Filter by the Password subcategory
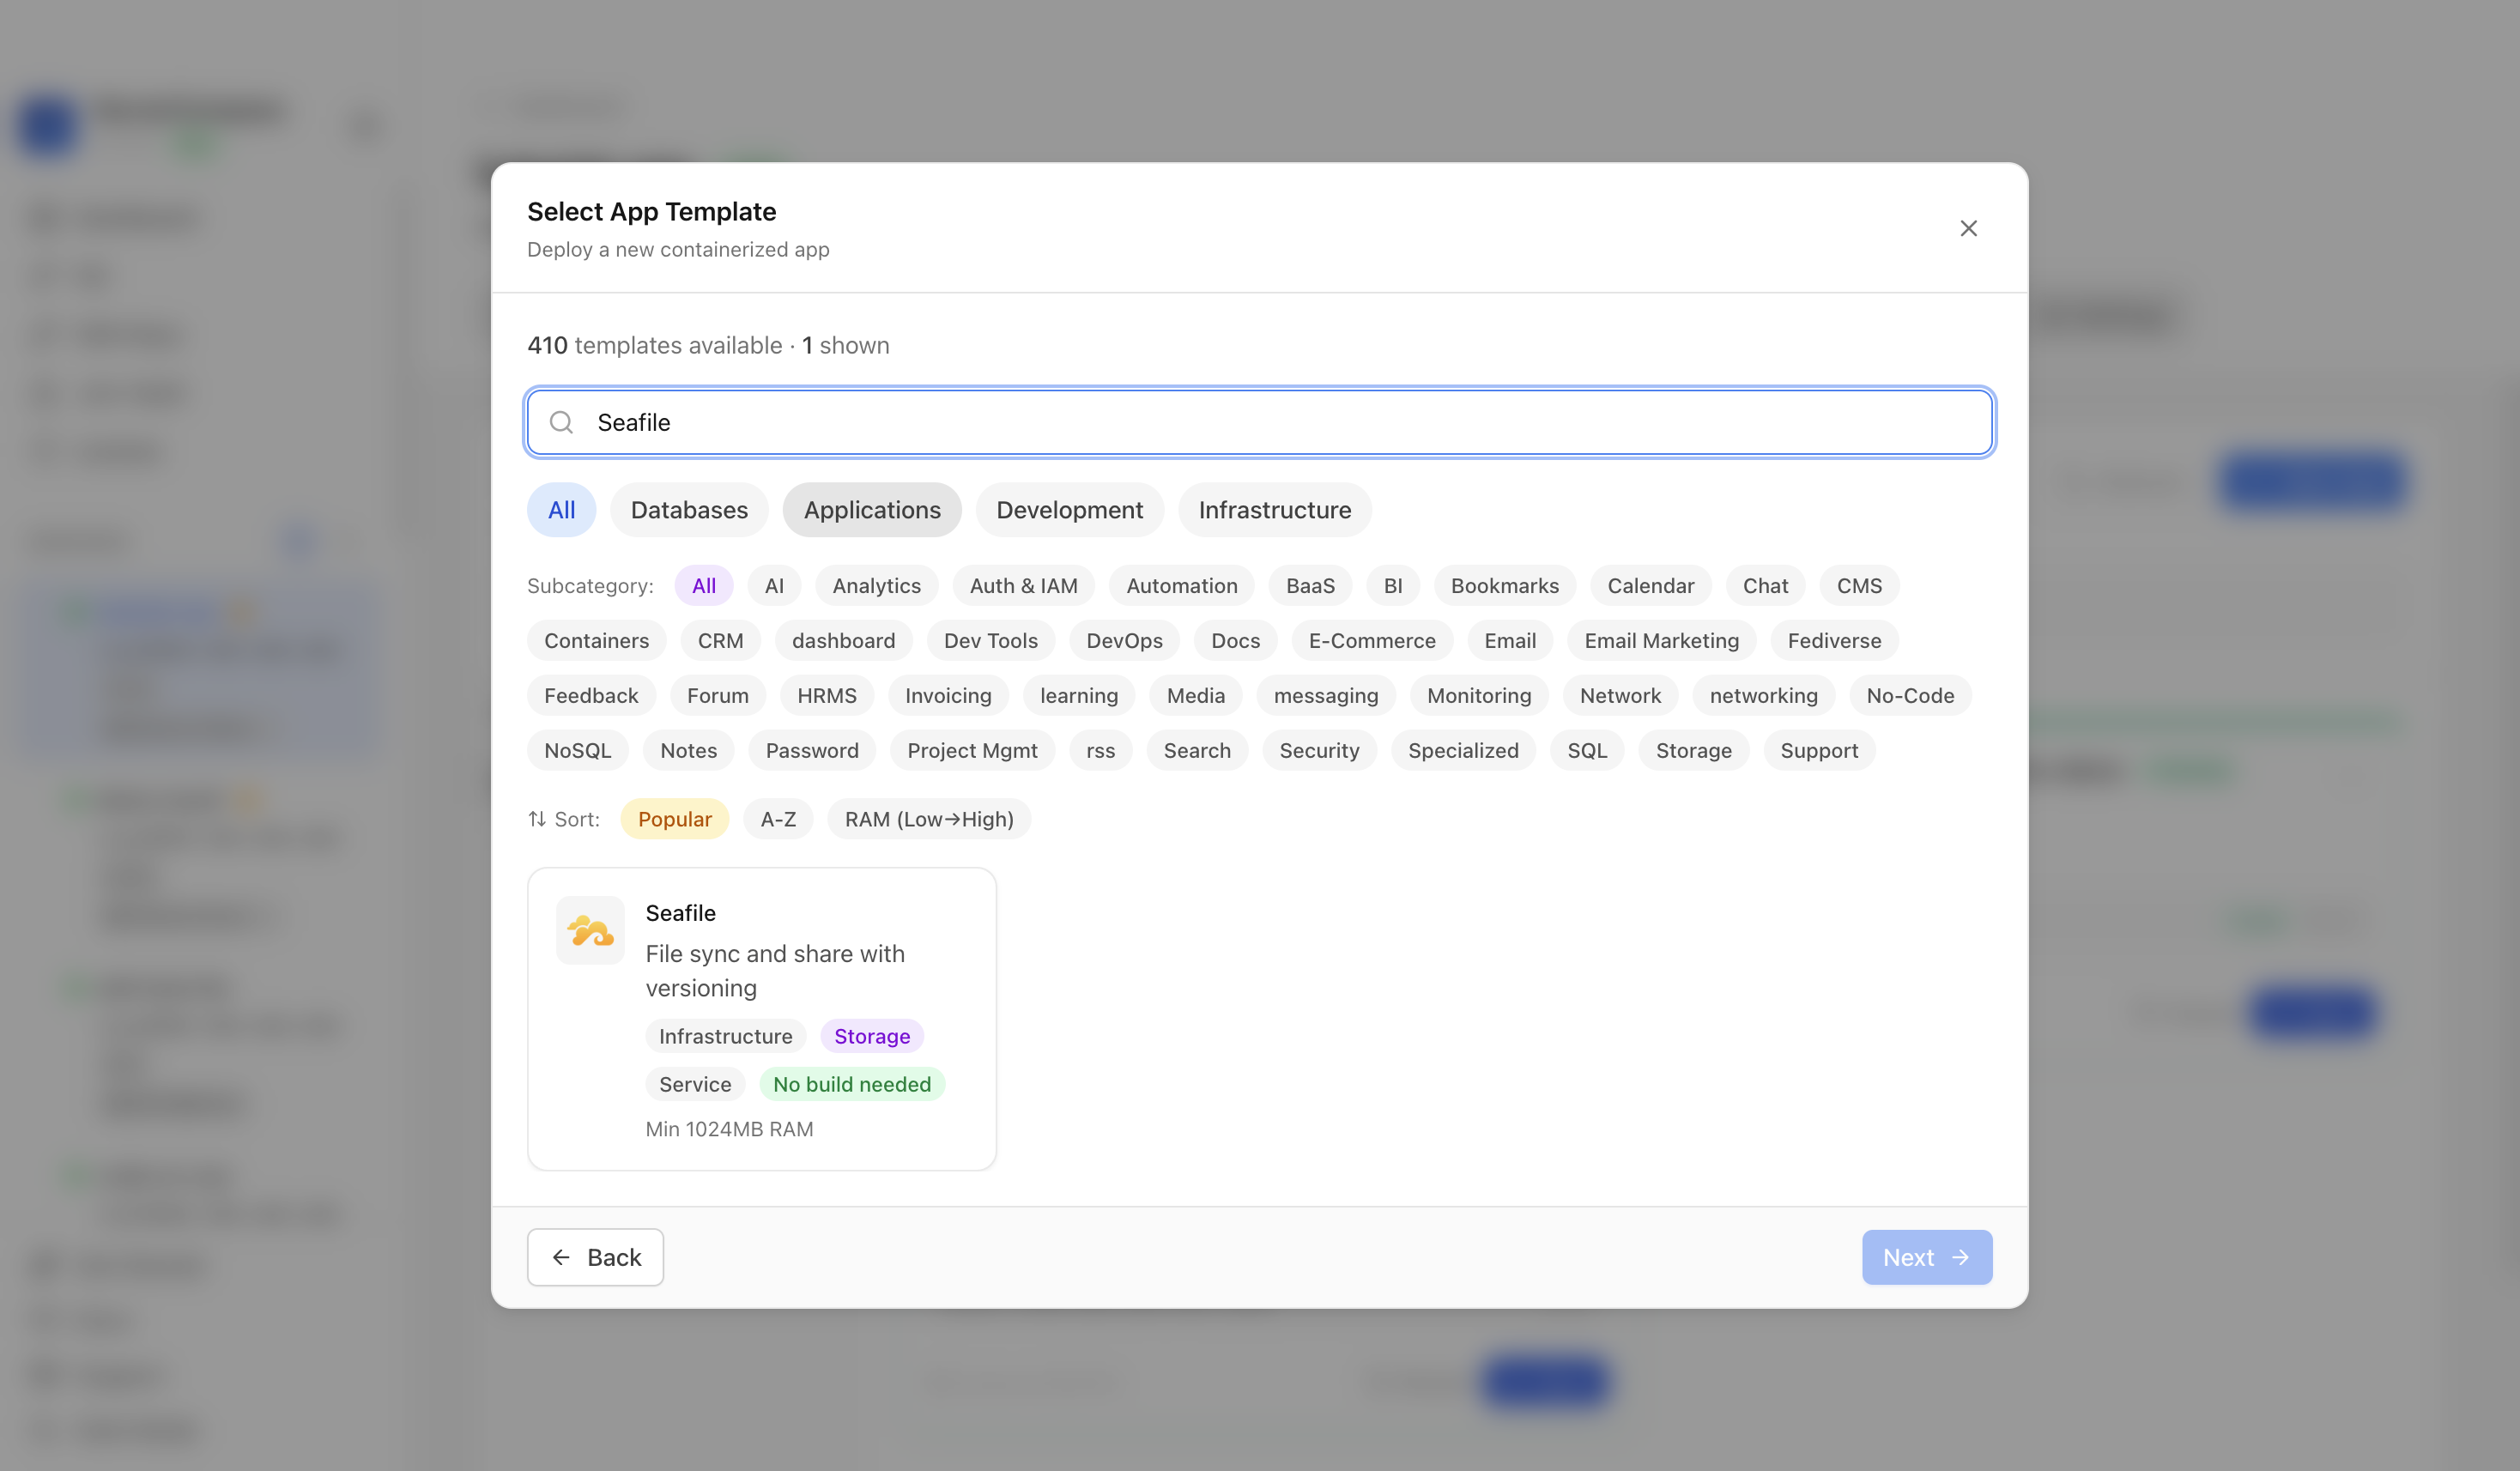The width and height of the screenshot is (2520, 1471). click(x=812, y=751)
